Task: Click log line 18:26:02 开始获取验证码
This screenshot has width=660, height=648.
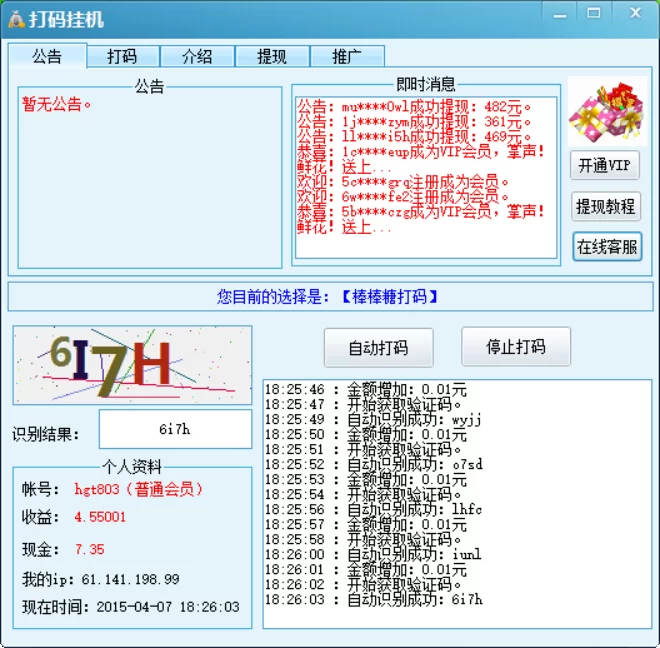Action: click(363, 584)
